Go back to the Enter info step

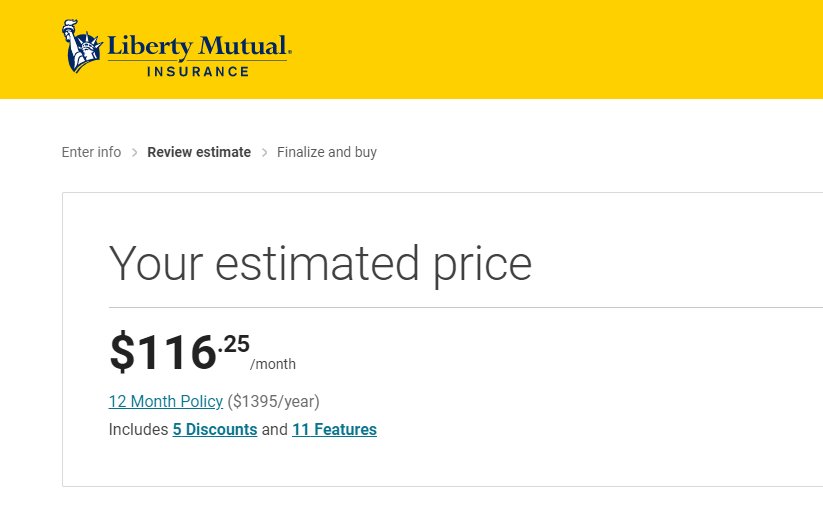coord(91,152)
